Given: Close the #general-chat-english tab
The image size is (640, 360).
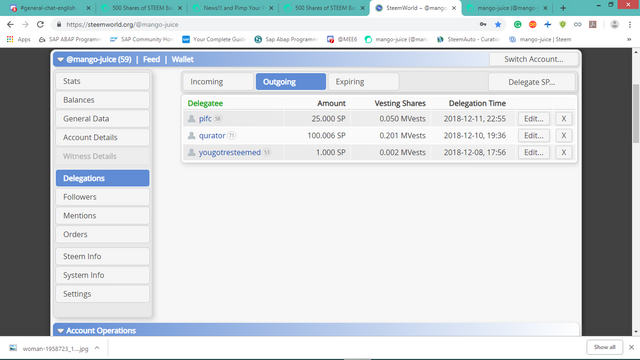Looking at the screenshot, I should pos(88,8).
